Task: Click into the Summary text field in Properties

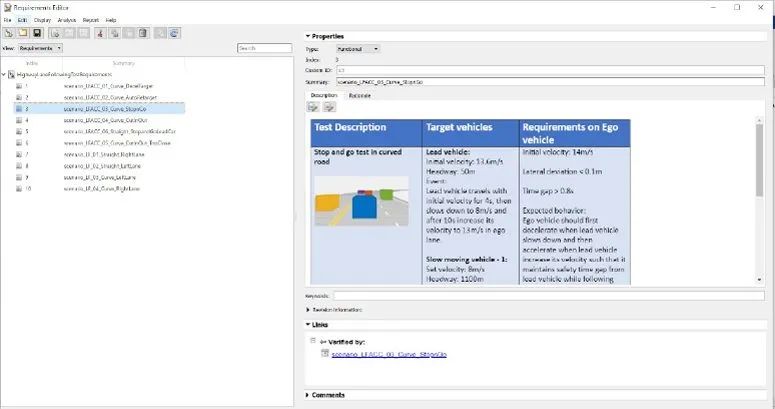Action: pos(550,82)
